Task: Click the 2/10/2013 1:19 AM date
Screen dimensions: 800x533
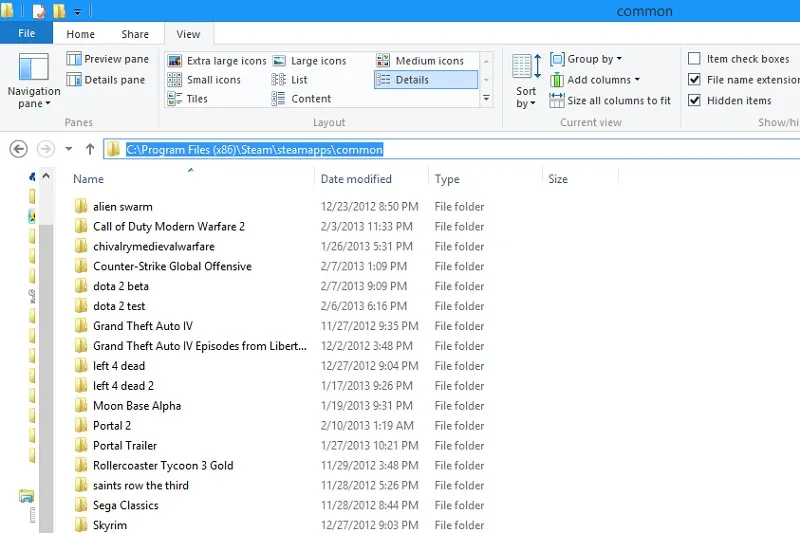Action: coord(367,425)
